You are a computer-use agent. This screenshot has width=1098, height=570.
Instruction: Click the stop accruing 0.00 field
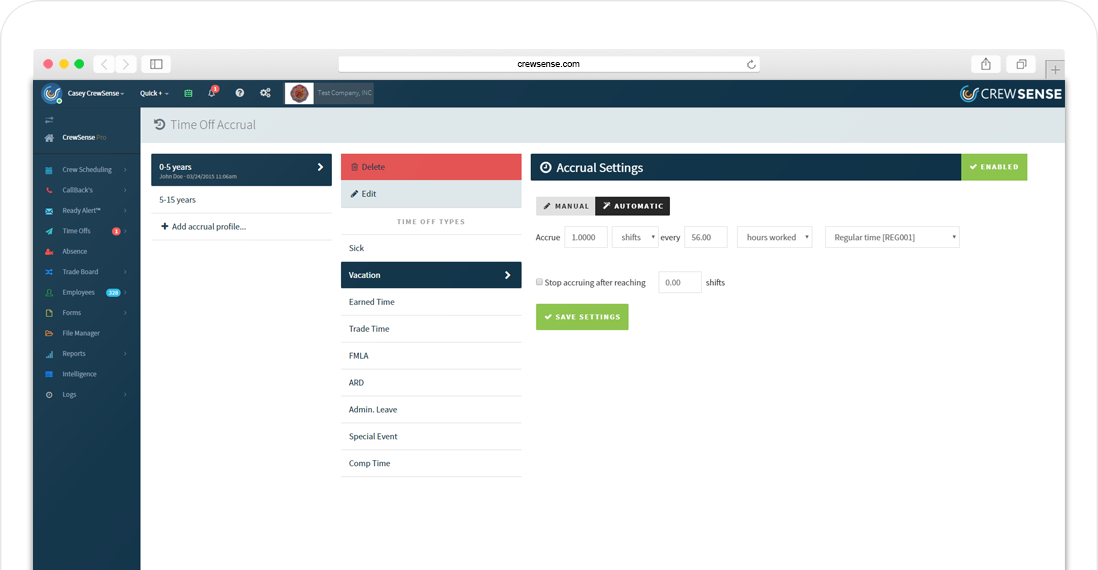coord(679,282)
